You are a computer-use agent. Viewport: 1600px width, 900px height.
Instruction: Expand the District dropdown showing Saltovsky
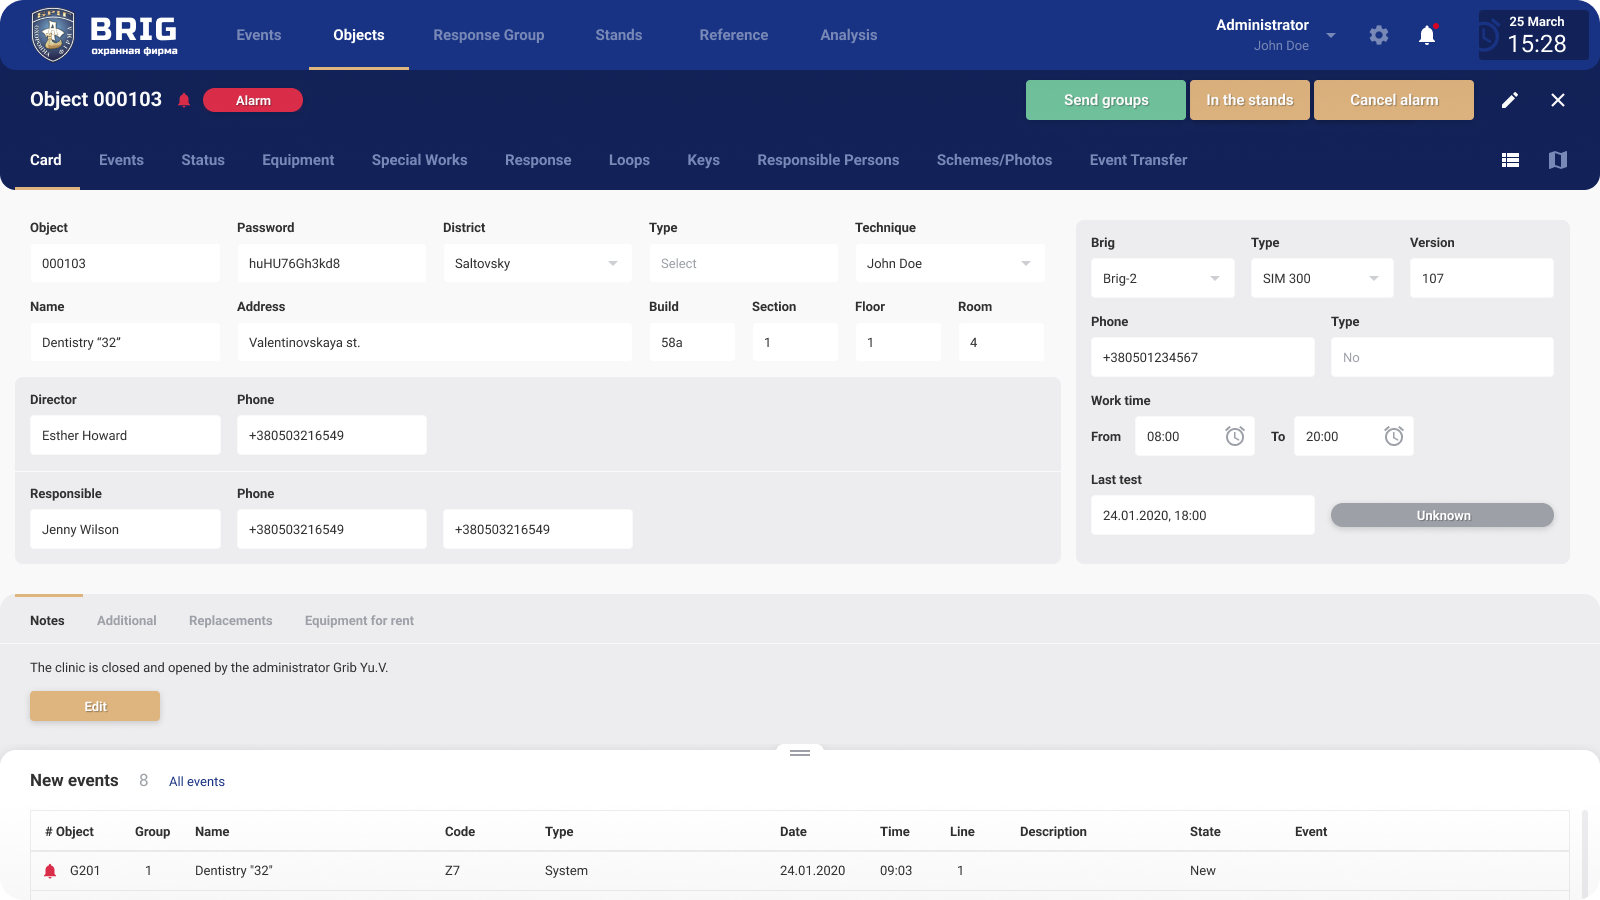(x=613, y=263)
